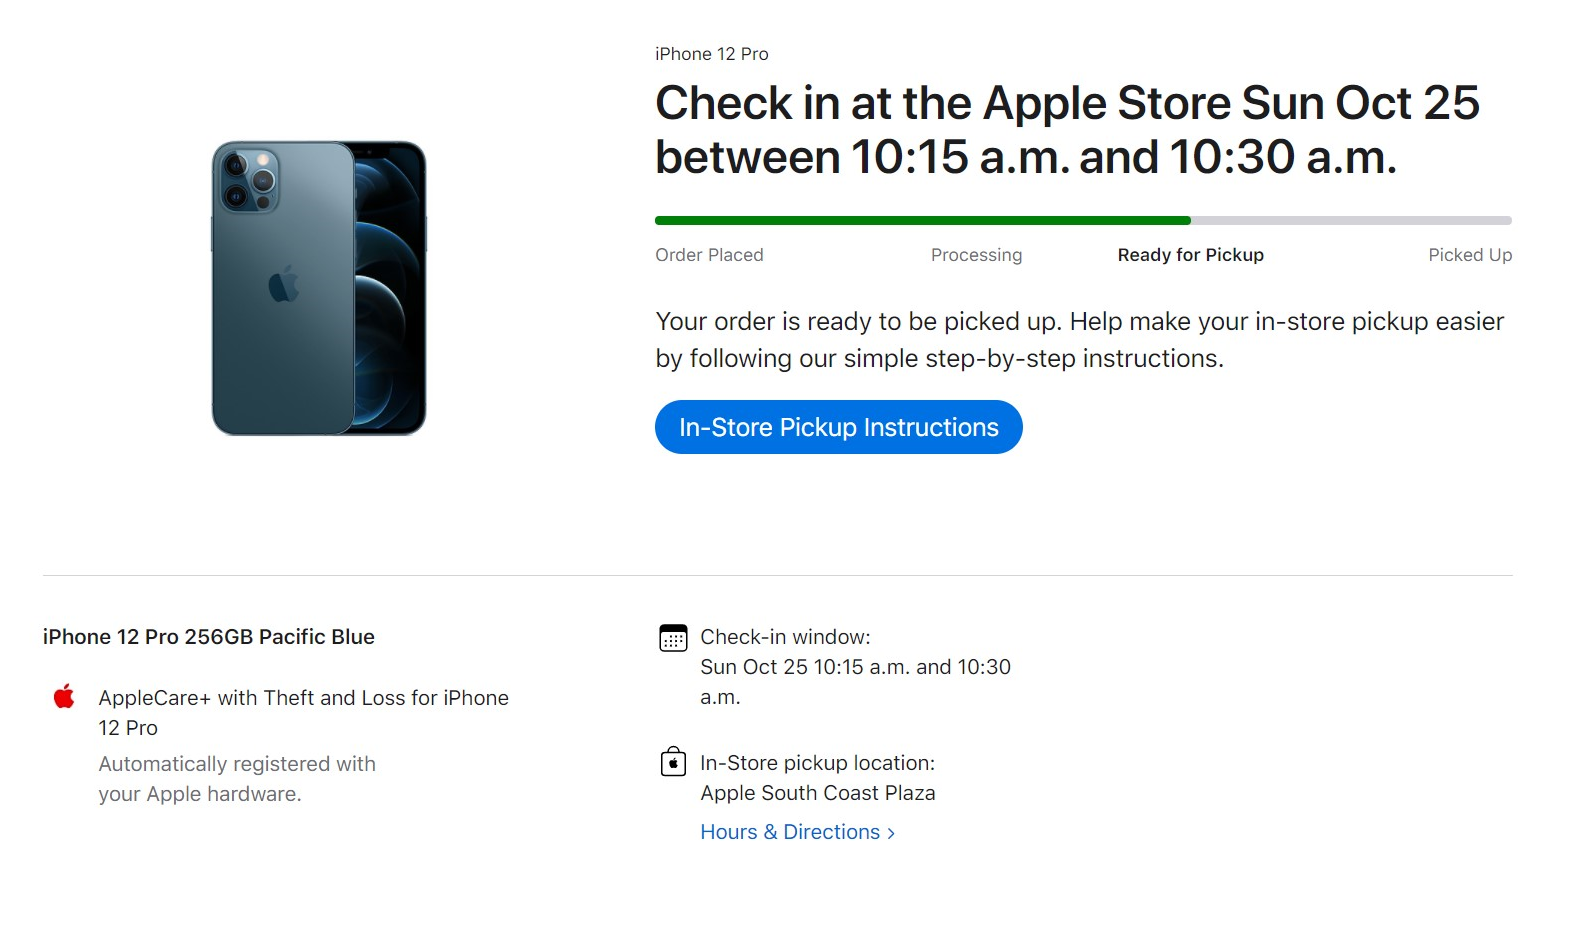
Task: Select the Ready for Pickup status step
Action: point(1190,255)
